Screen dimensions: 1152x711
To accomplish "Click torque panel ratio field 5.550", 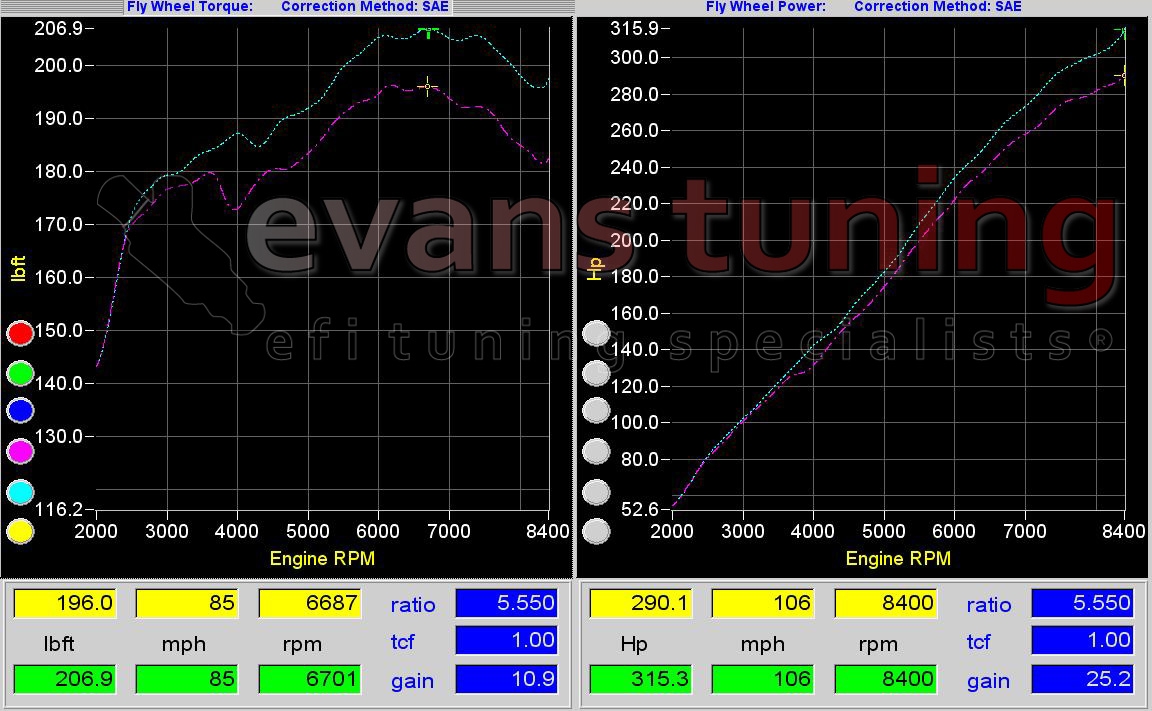I will (x=506, y=603).
